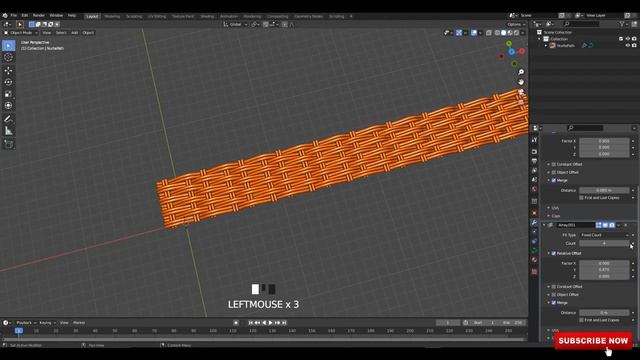The width and height of the screenshot is (640, 360).
Task: Enable Object Offset in Array.001 modifier
Action: pos(554,295)
